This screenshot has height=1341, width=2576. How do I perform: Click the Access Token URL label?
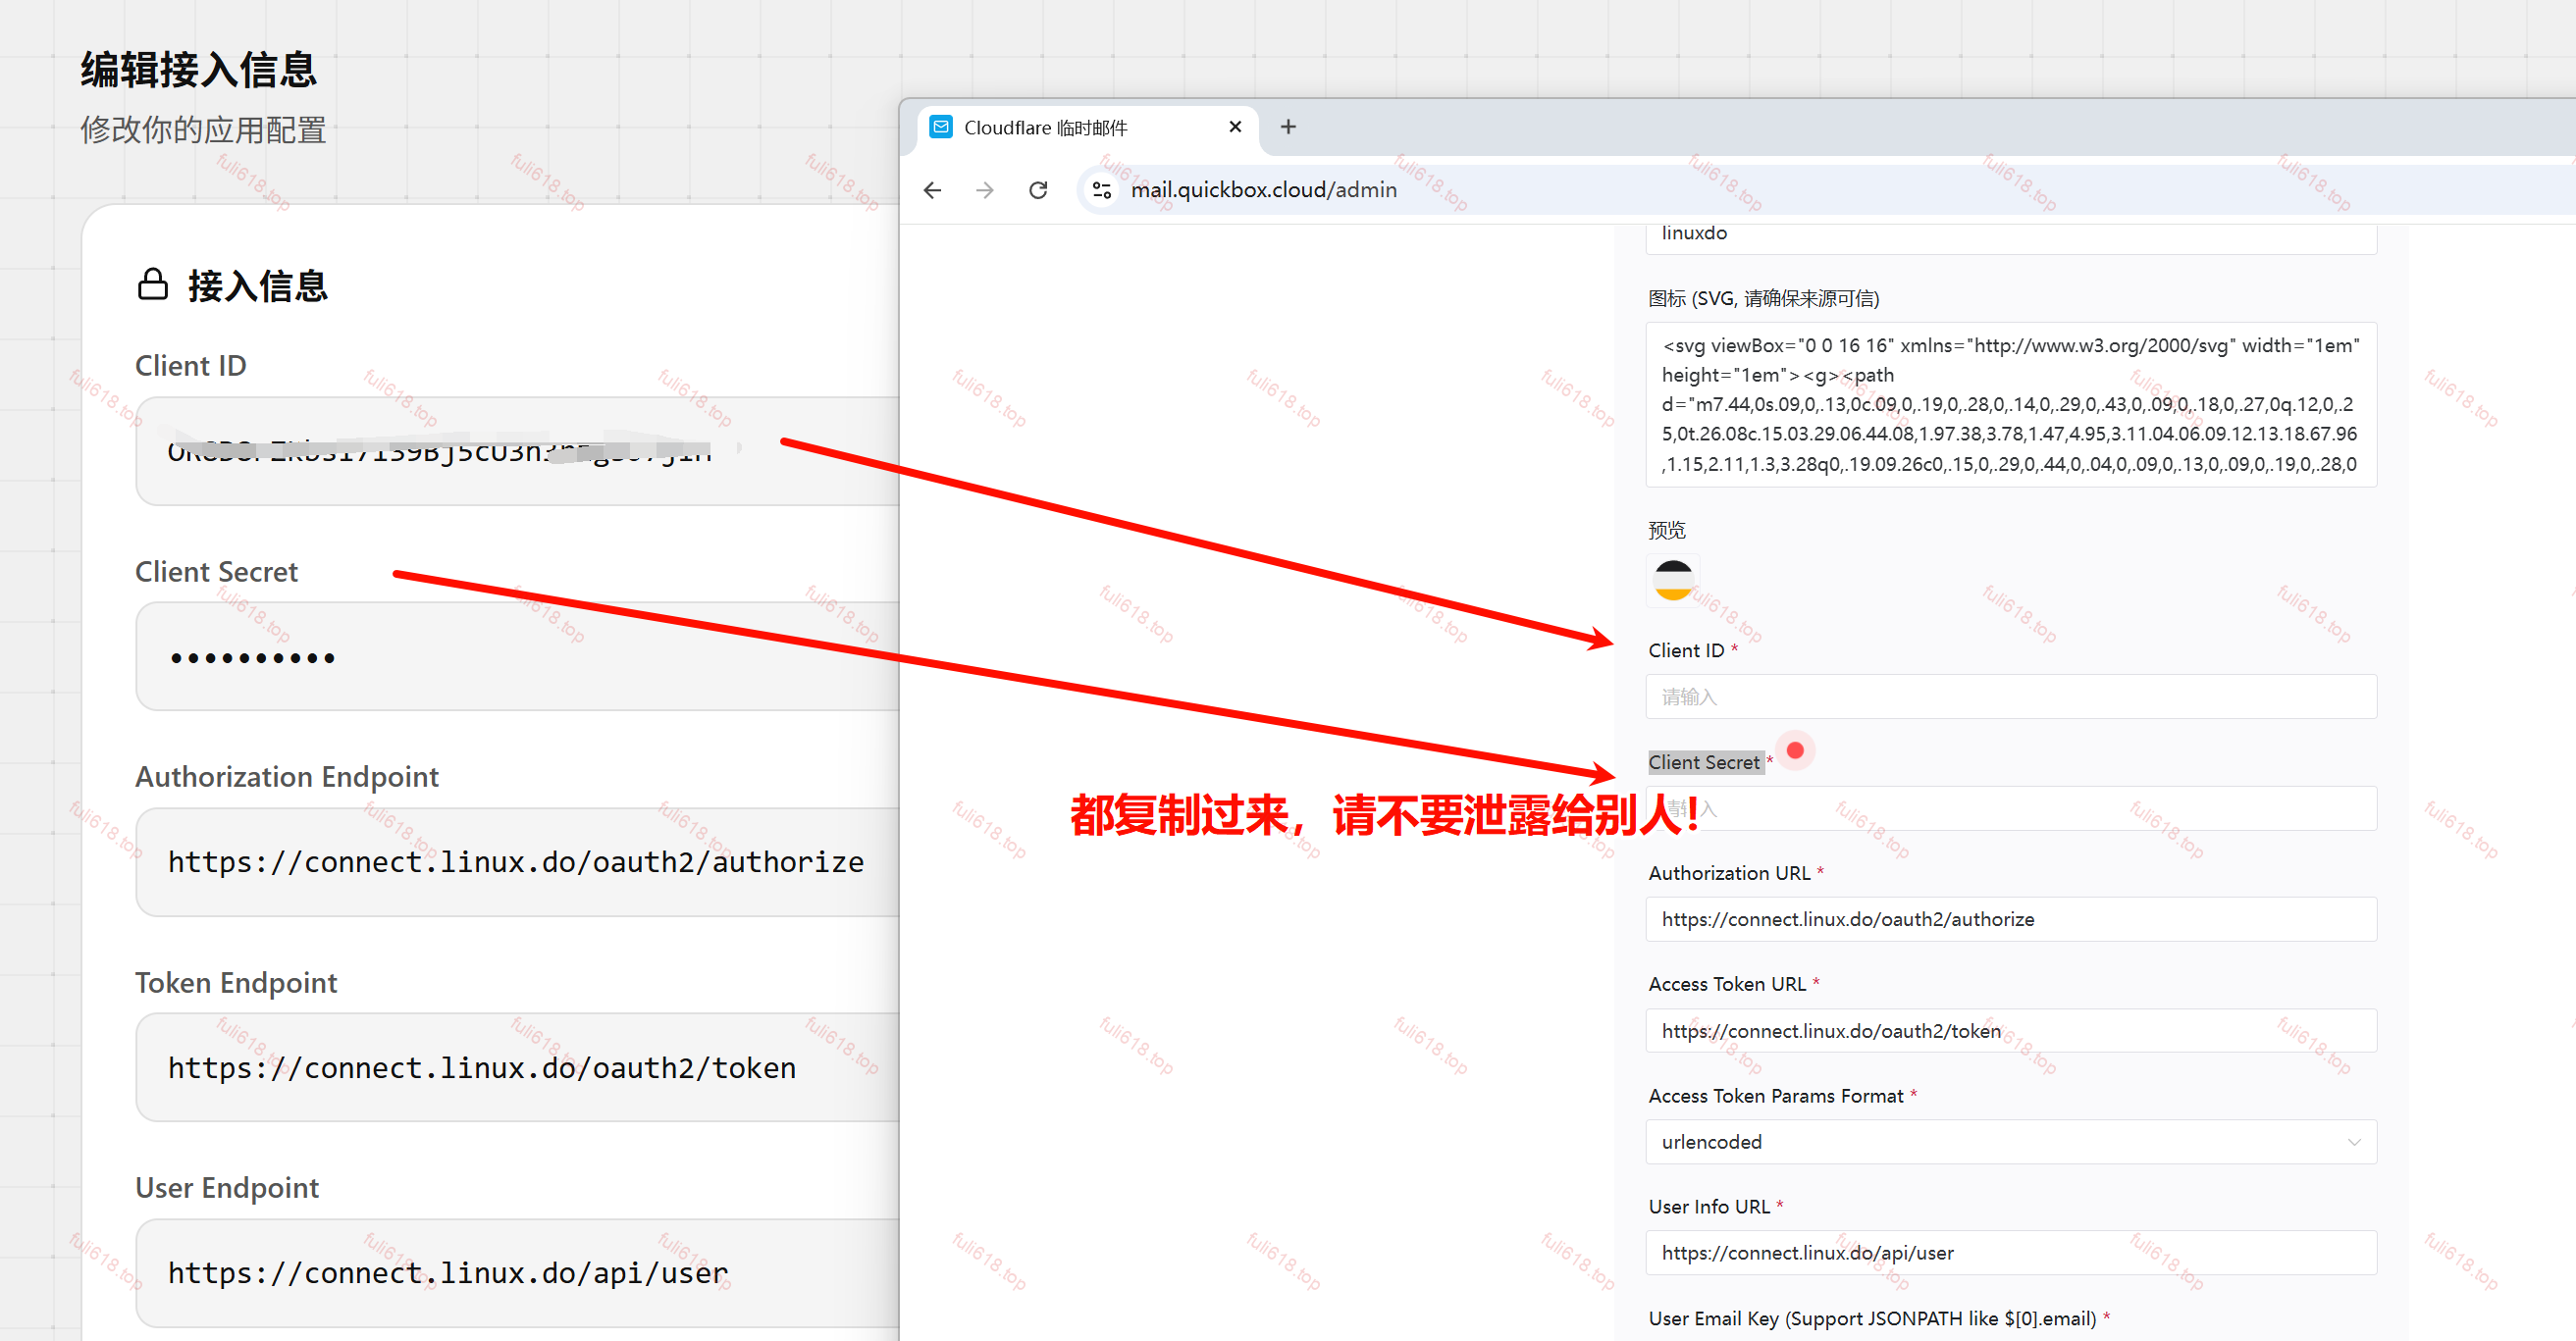coord(1727,984)
